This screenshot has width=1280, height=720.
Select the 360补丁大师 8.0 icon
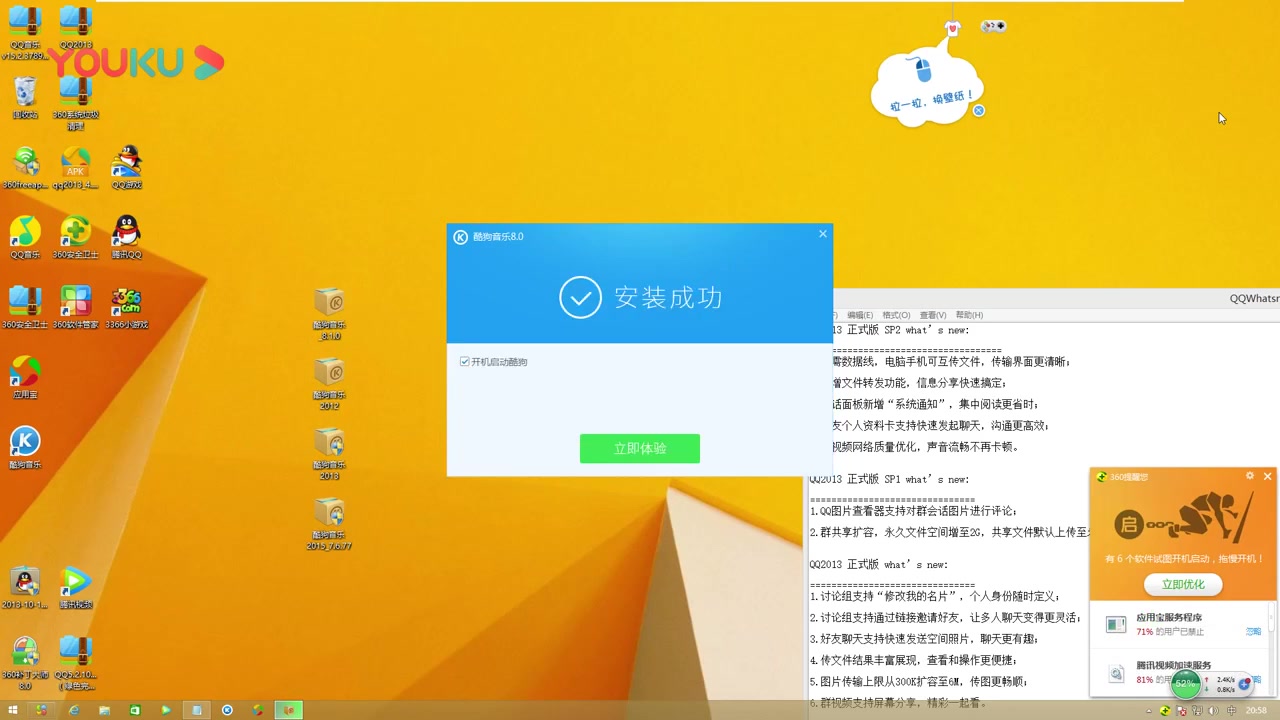tap(25, 663)
